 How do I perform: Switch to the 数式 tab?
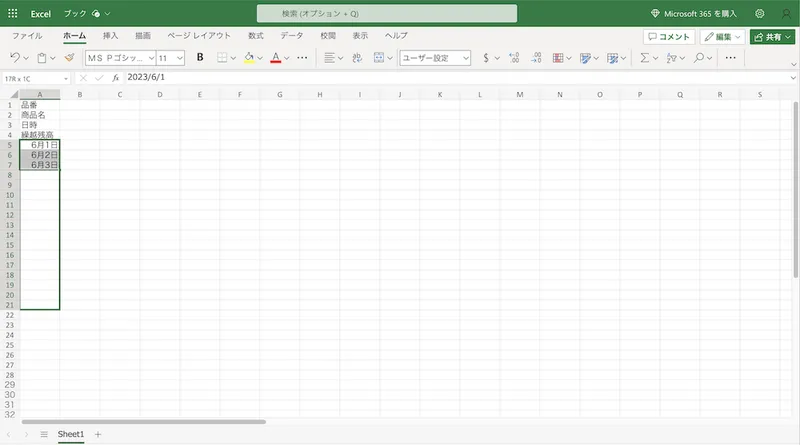(x=256, y=36)
